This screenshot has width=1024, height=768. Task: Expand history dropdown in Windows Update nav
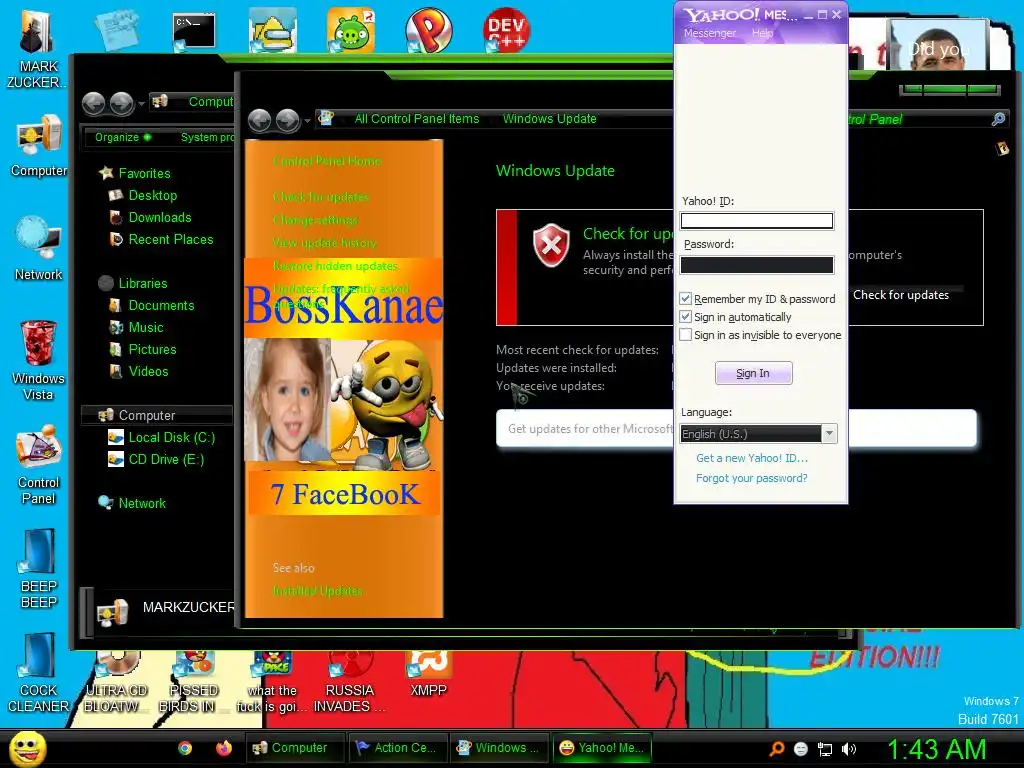[x=308, y=121]
